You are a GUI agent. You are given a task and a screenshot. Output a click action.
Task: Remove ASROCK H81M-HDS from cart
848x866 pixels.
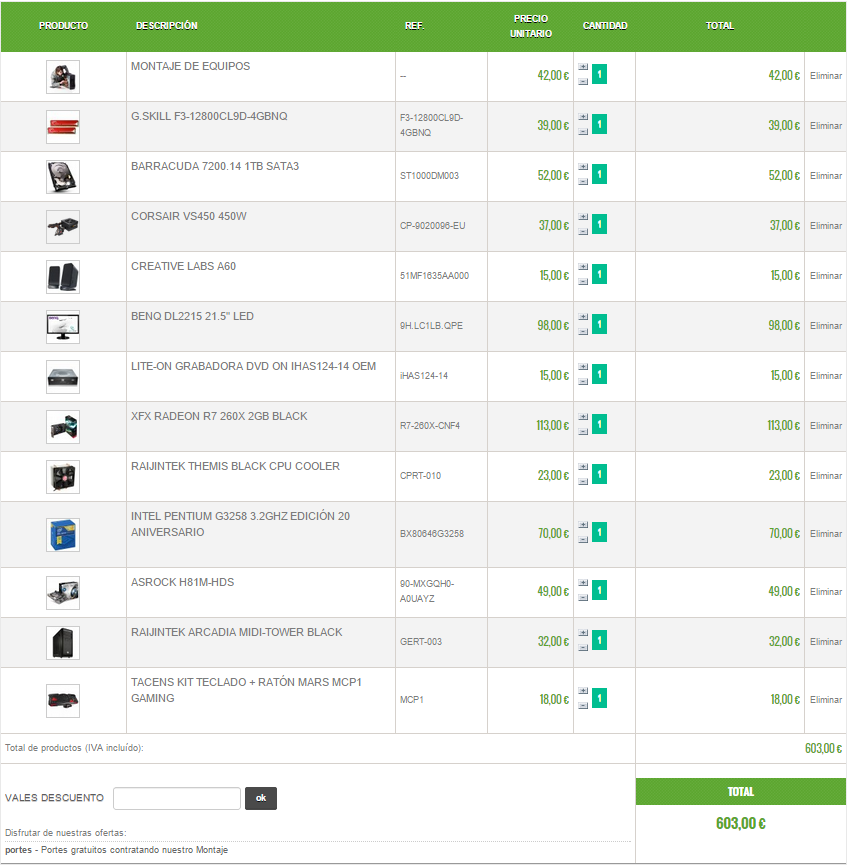(826, 592)
